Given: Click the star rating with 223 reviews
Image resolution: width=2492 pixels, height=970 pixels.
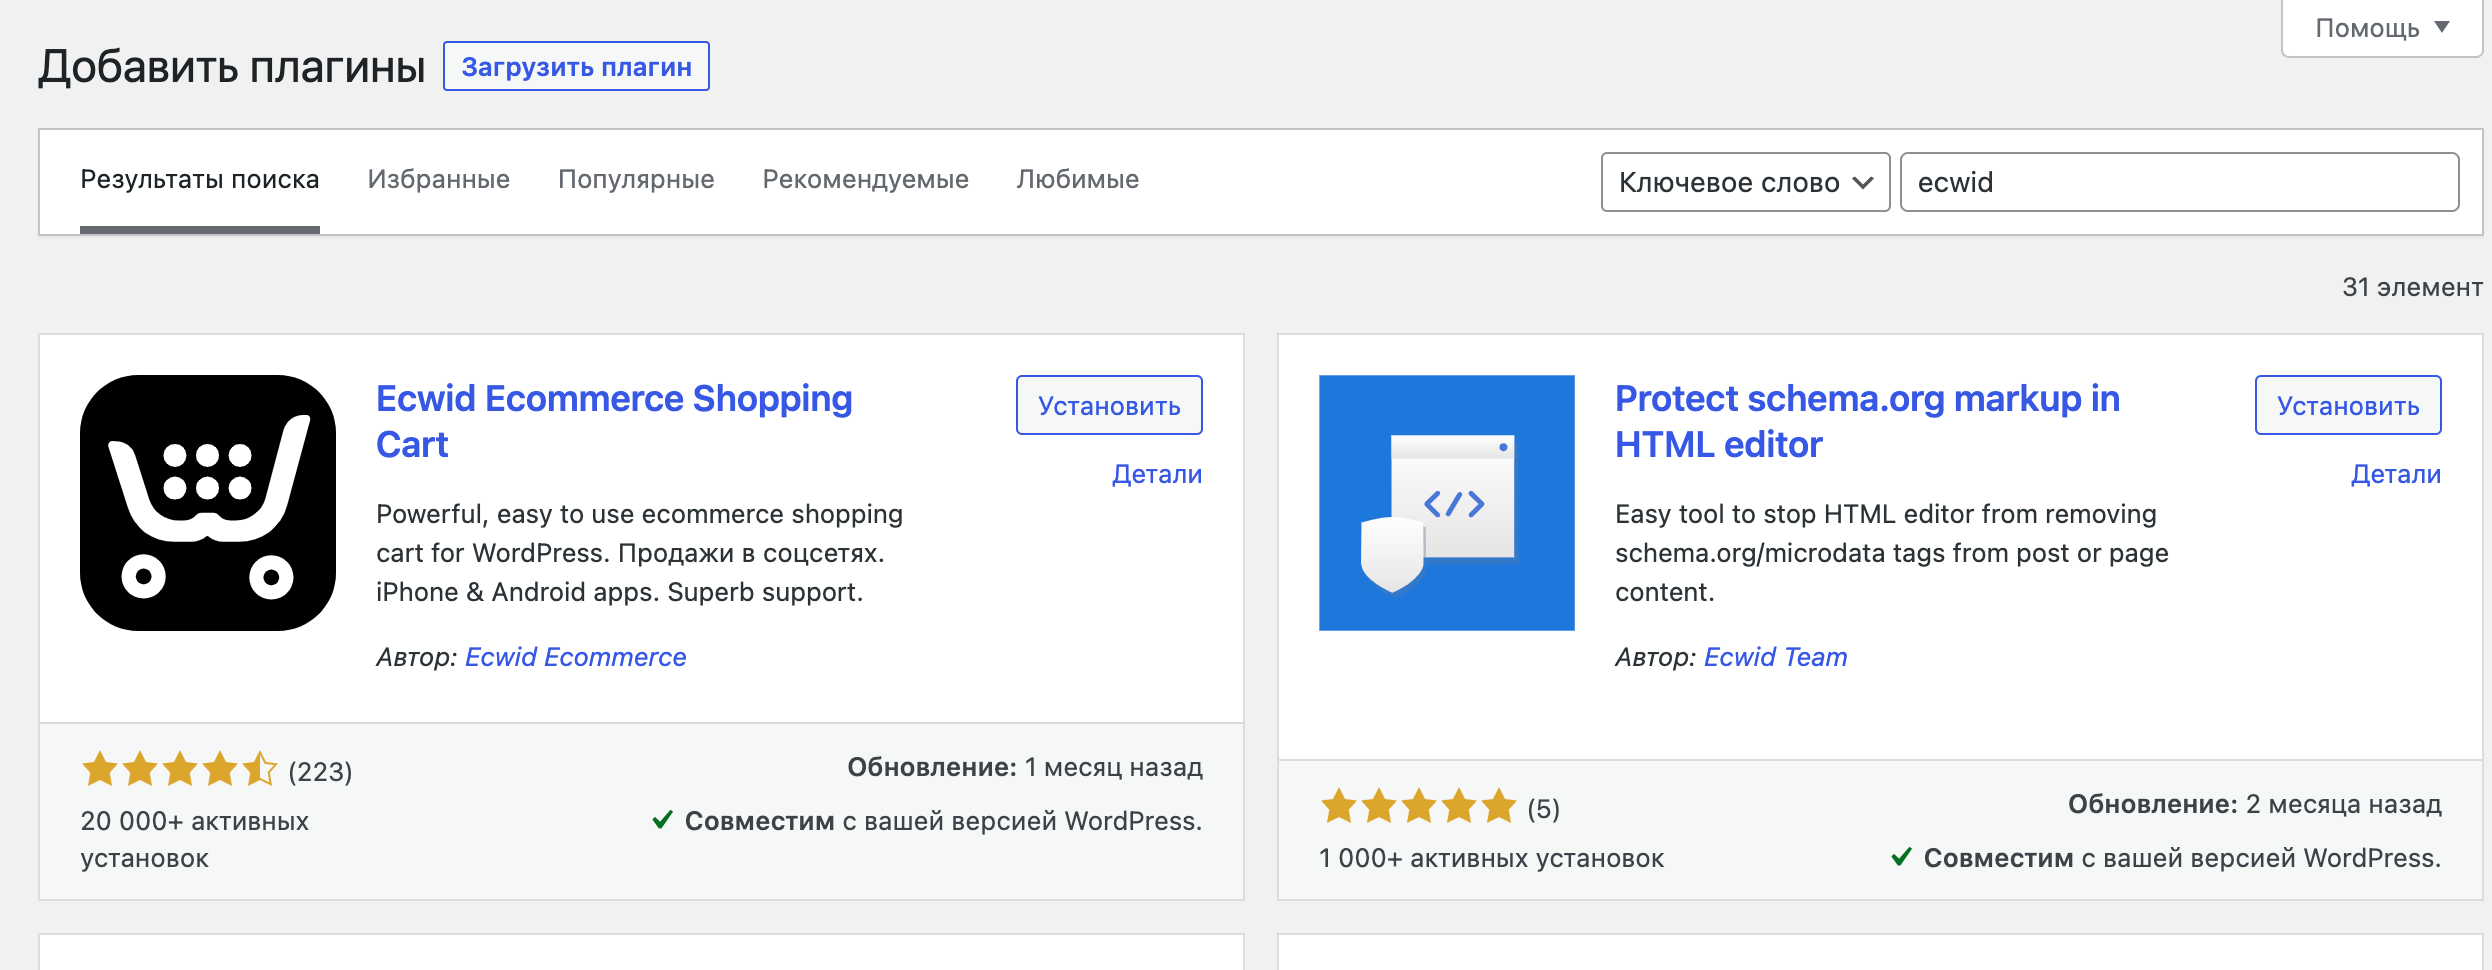Looking at the screenshot, I should coord(179,769).
